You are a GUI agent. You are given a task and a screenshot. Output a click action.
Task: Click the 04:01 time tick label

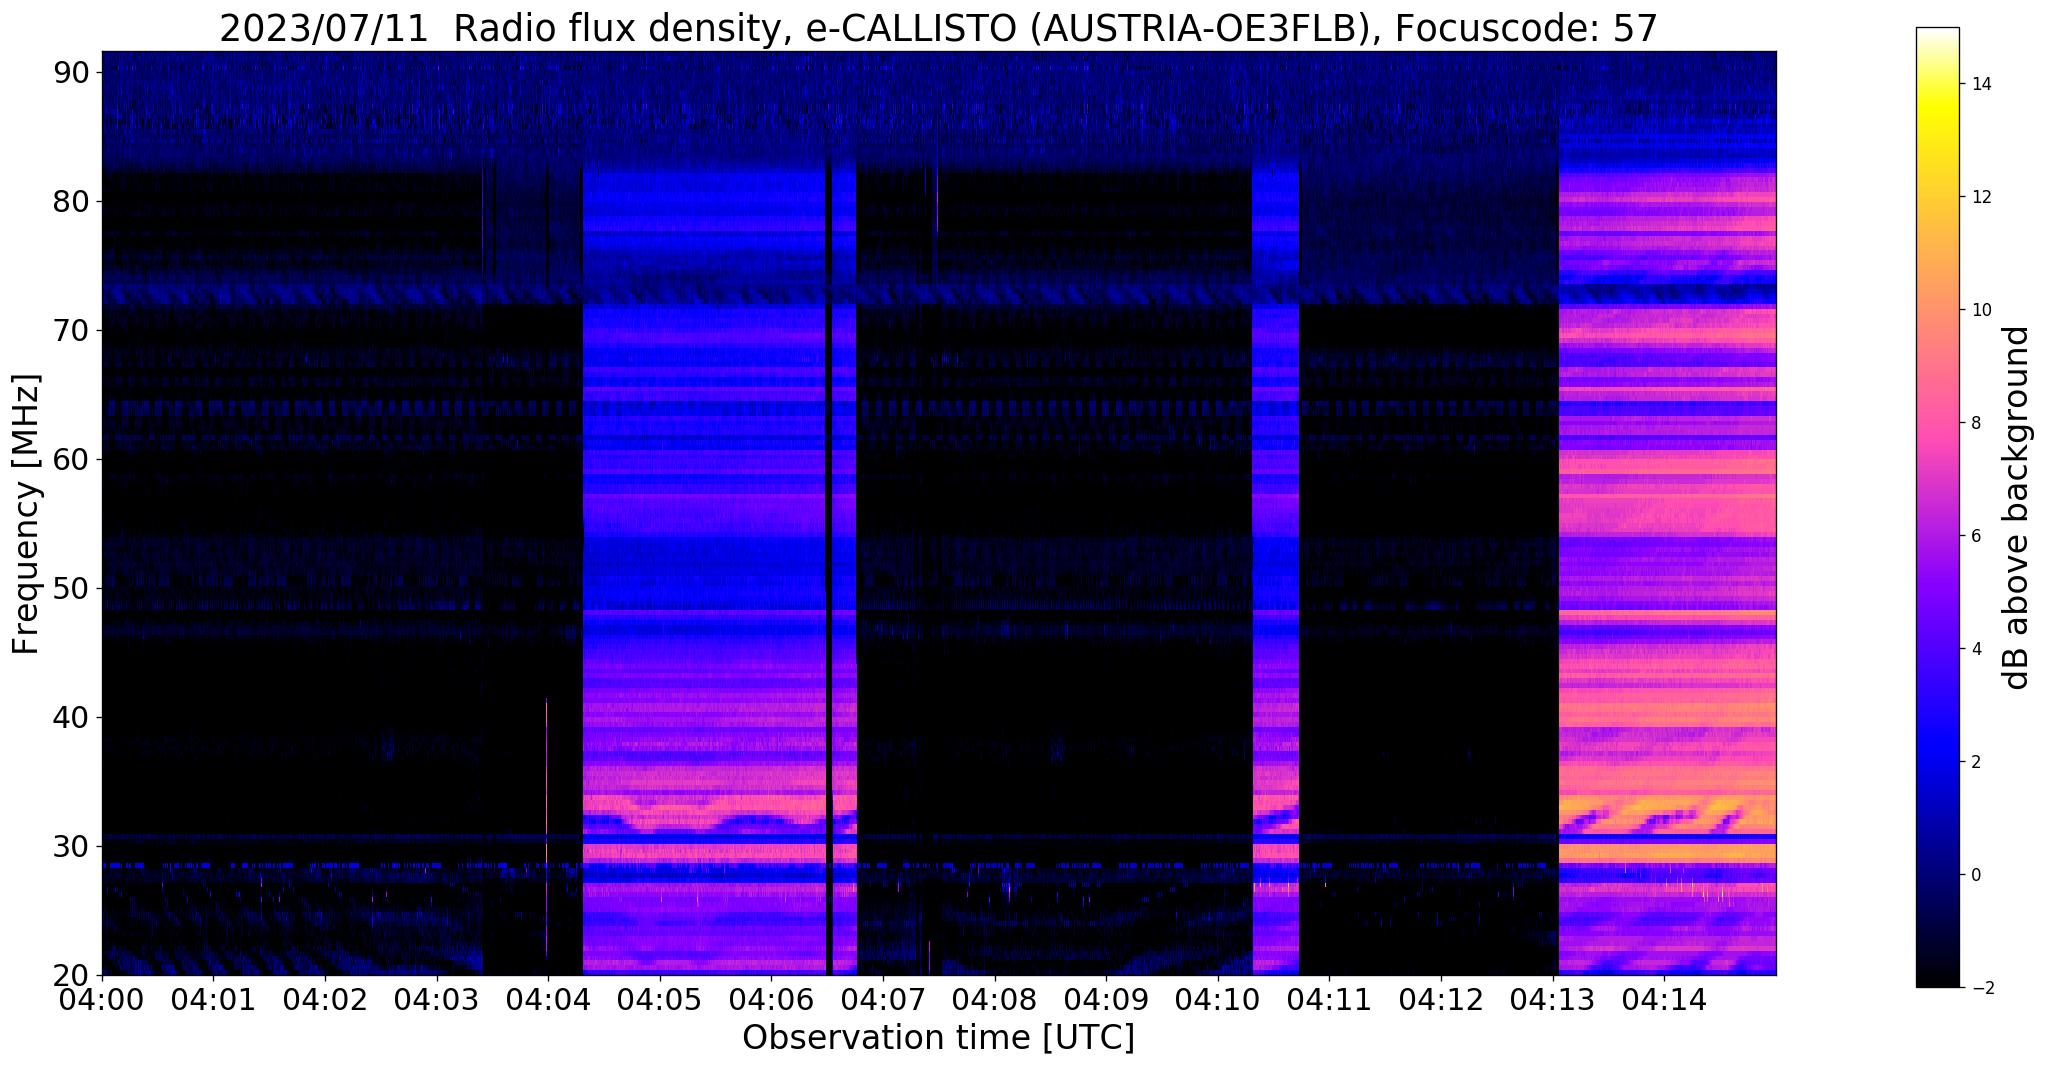click(214, 998)
